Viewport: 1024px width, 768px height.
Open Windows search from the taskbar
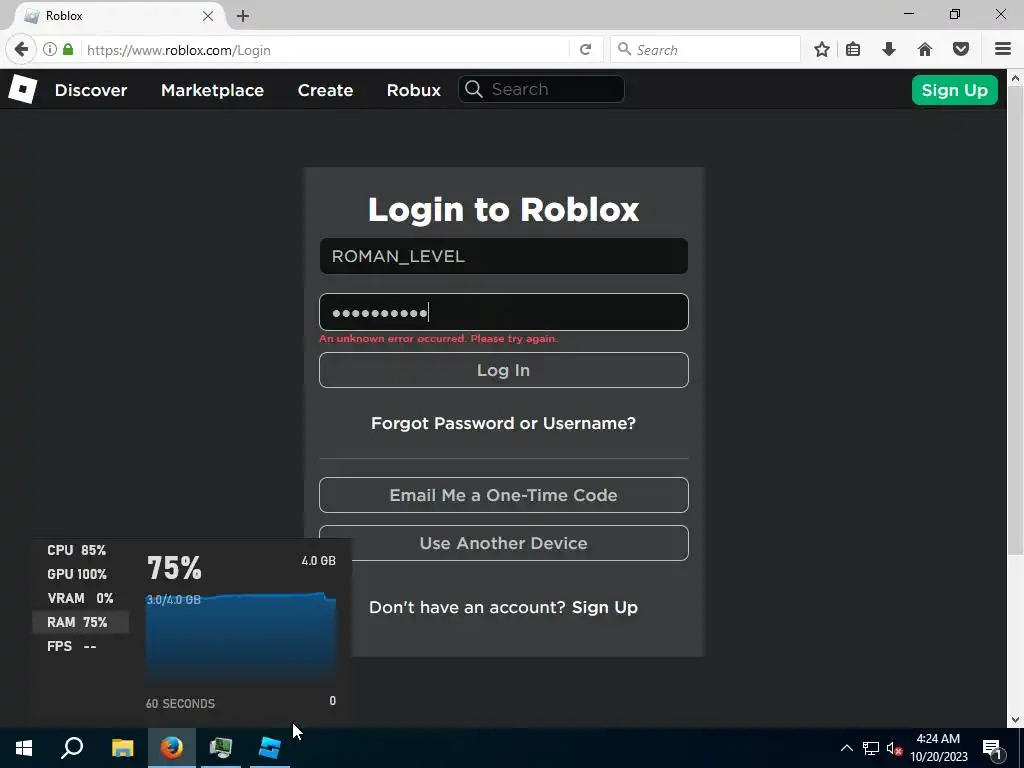pos(72,748)
